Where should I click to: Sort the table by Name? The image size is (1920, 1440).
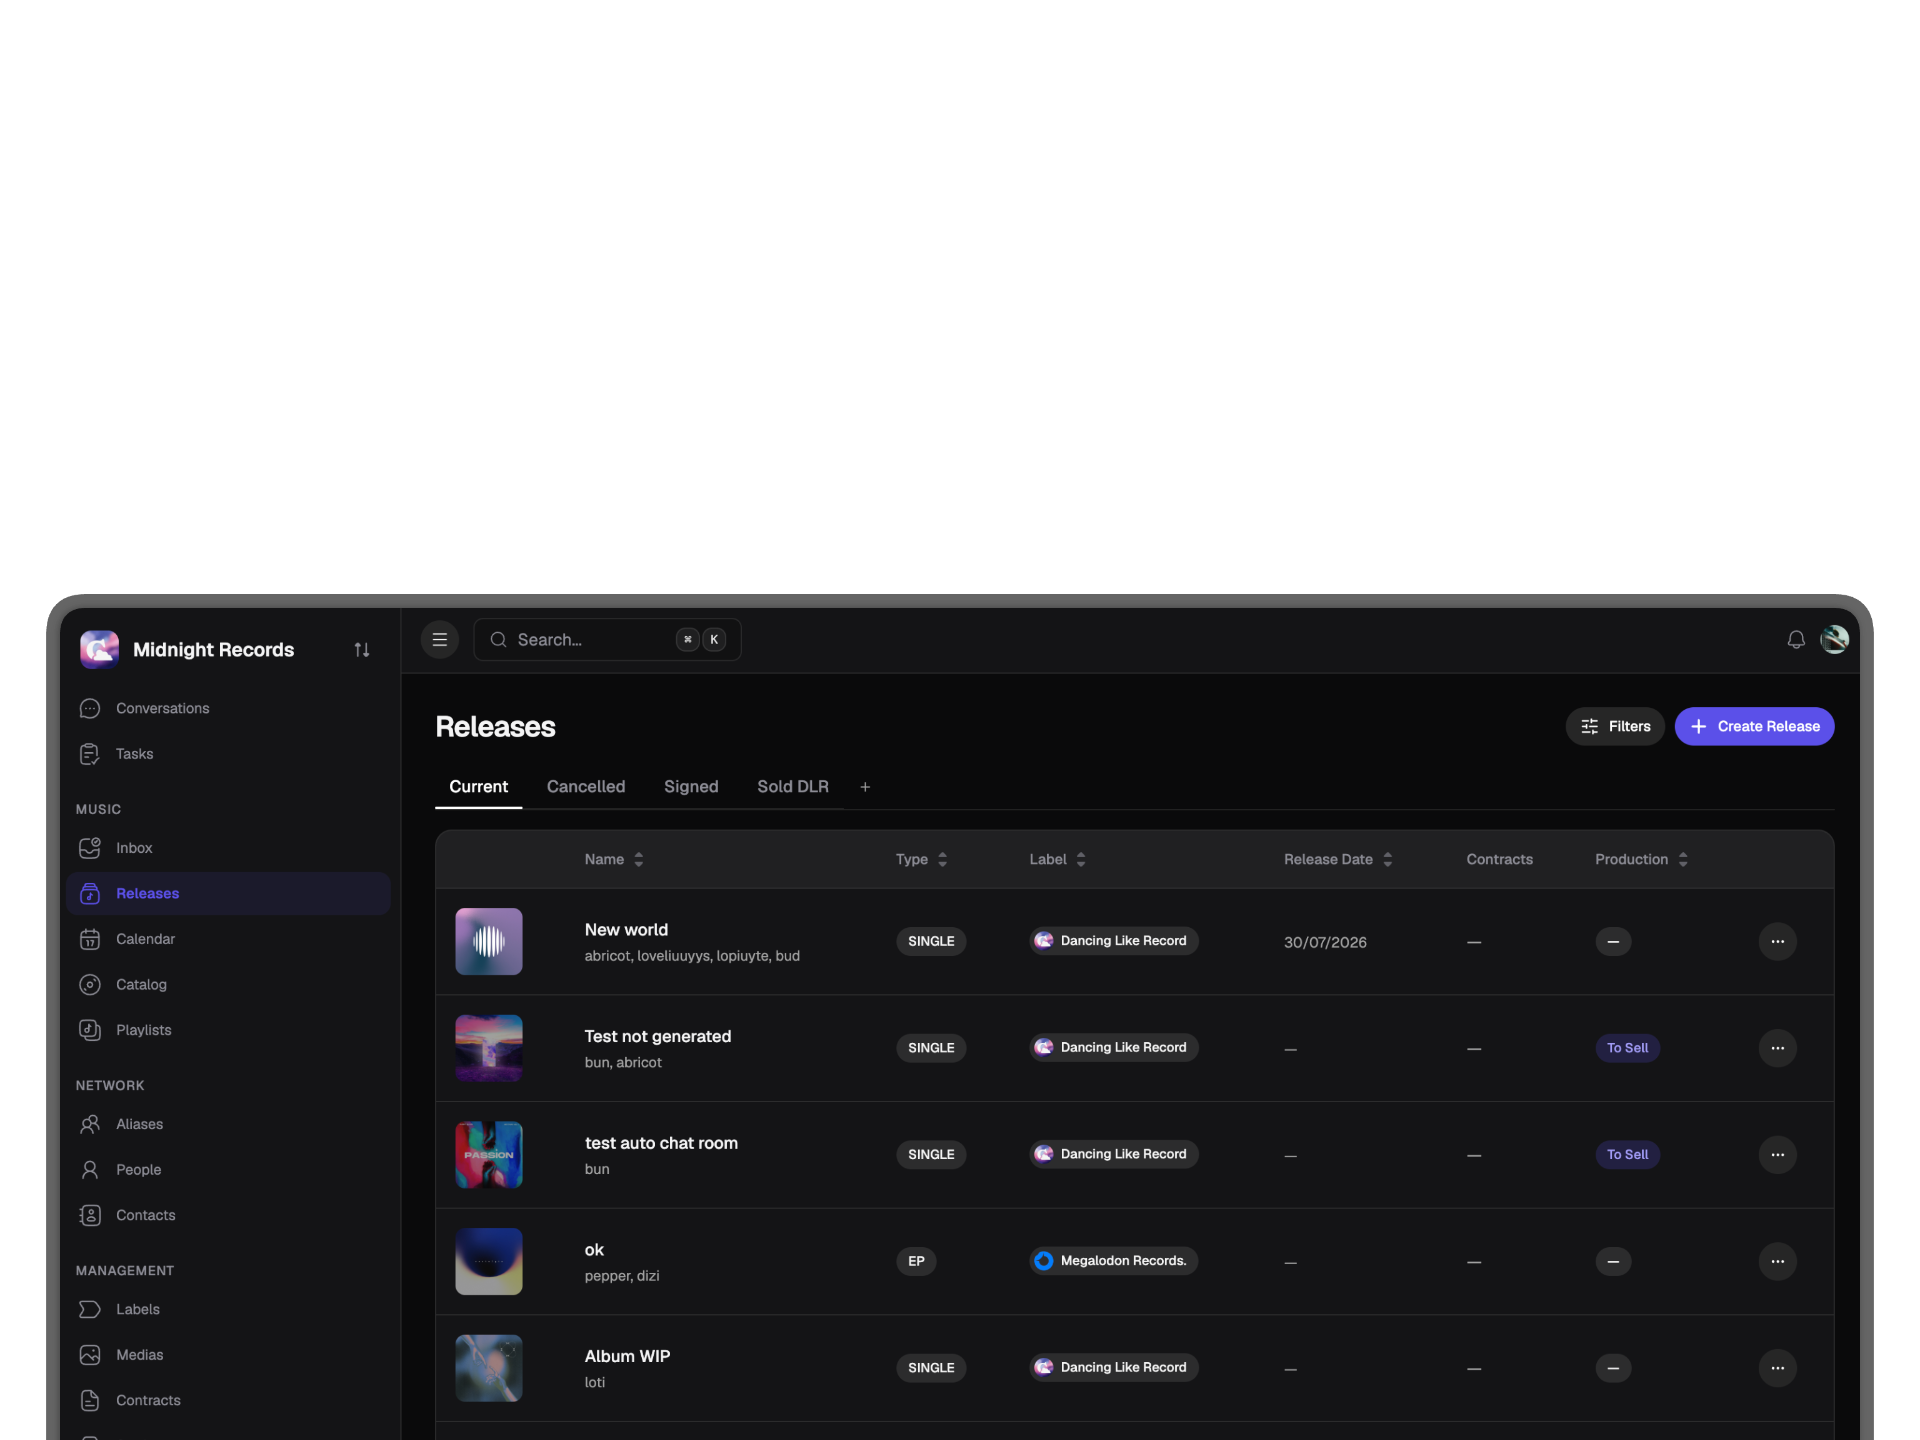pos(614,859)
